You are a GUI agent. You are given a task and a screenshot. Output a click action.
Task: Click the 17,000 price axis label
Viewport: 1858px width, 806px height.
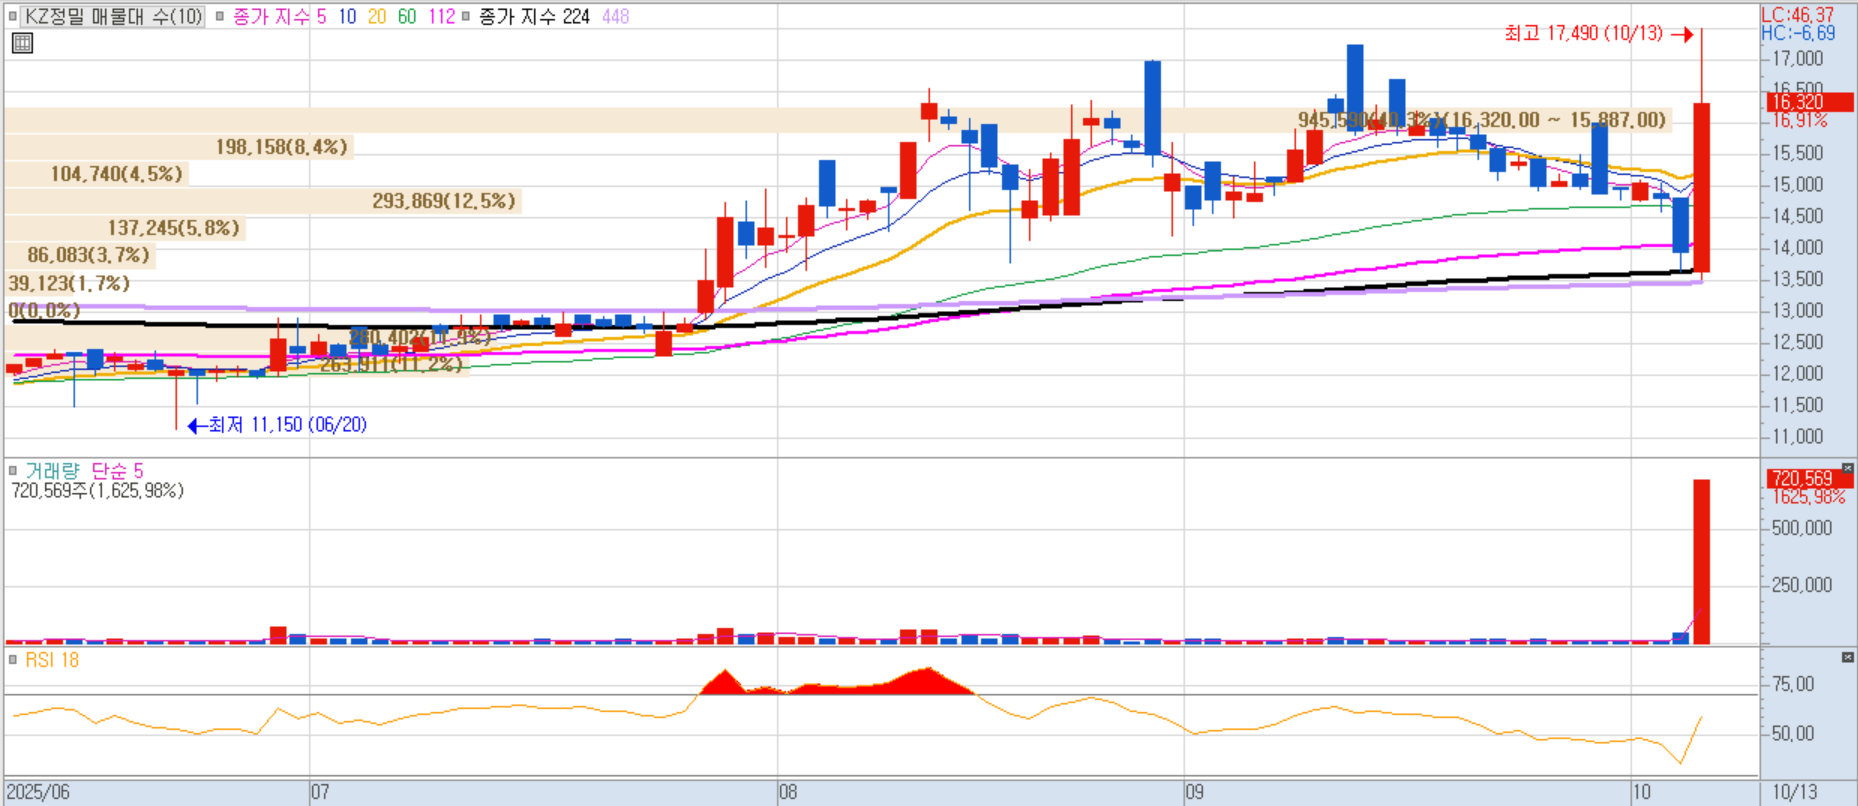pyautogui.click(x=1797, y=59)
